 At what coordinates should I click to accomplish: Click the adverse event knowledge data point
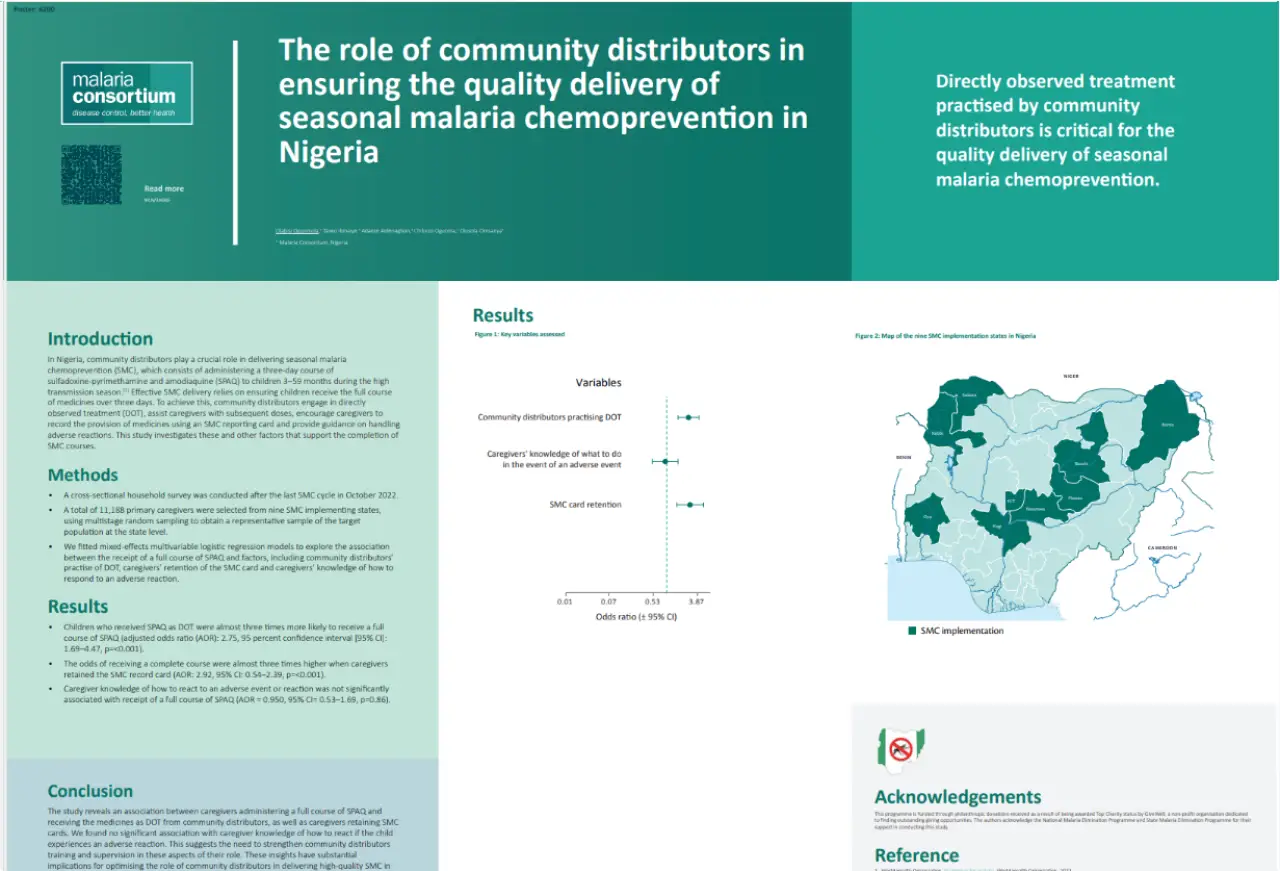(665, 461)
